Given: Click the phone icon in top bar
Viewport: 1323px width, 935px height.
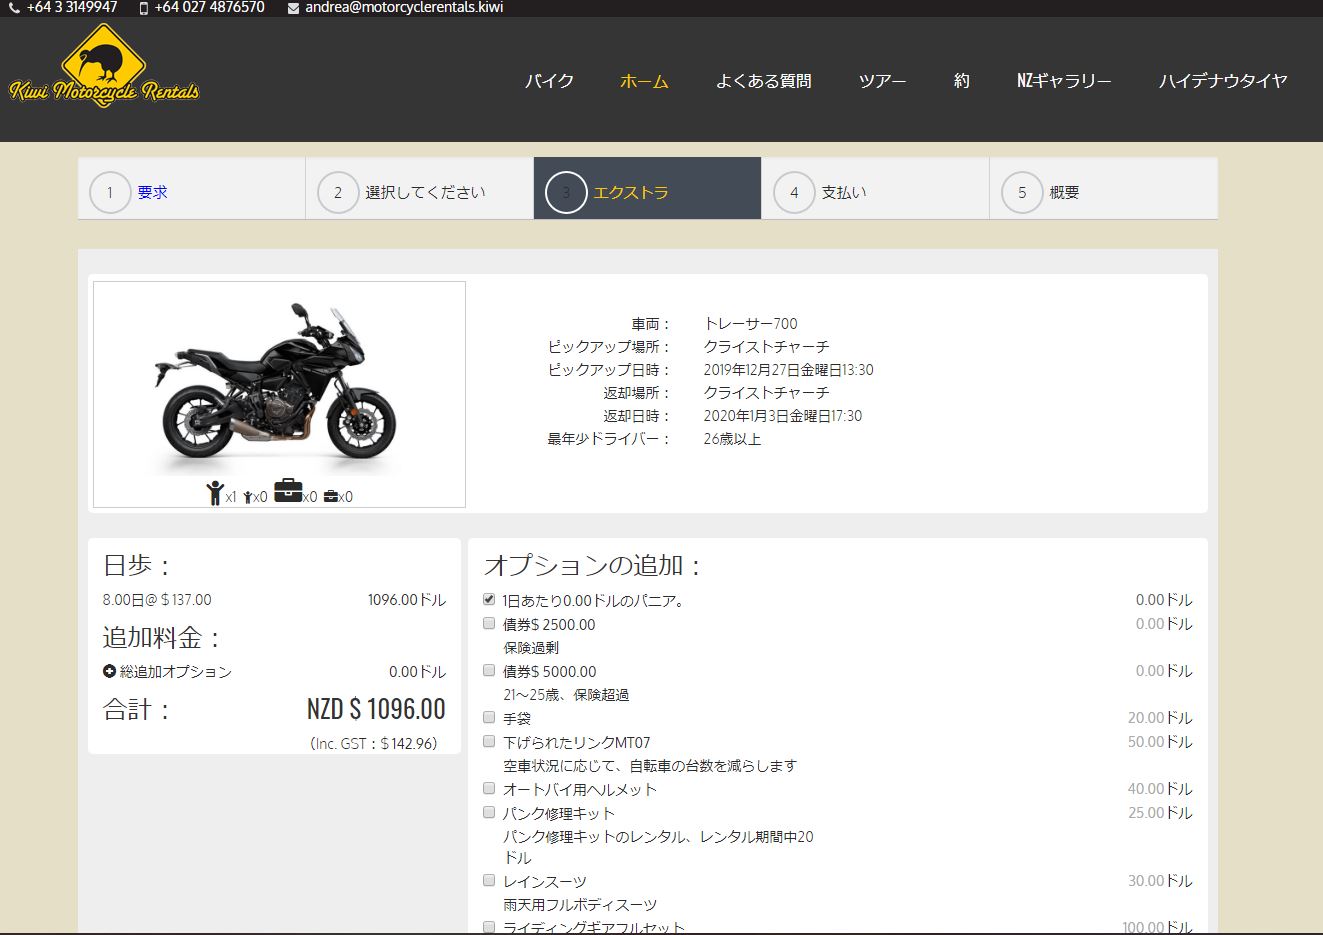Looking at the screenshot, I should [14, 8].
